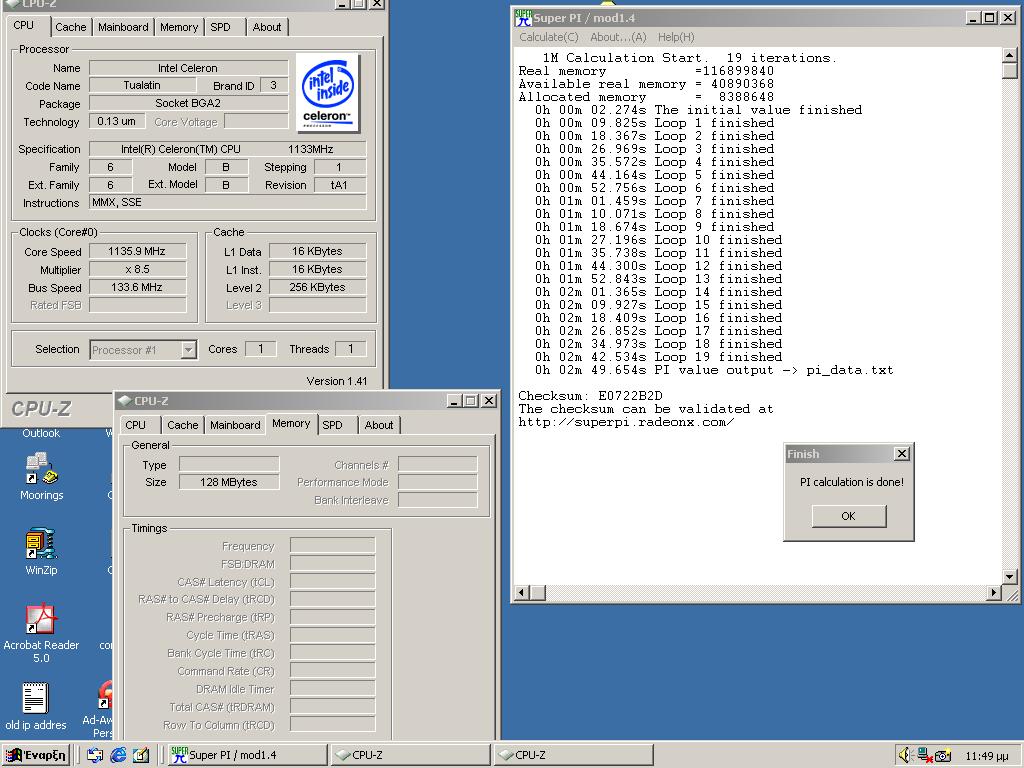This screenshot has width=1024, height=768.
Task: Switch to SPD tab in front CPU-Z window
Action: pyautogui.click(x=332, y=424)
